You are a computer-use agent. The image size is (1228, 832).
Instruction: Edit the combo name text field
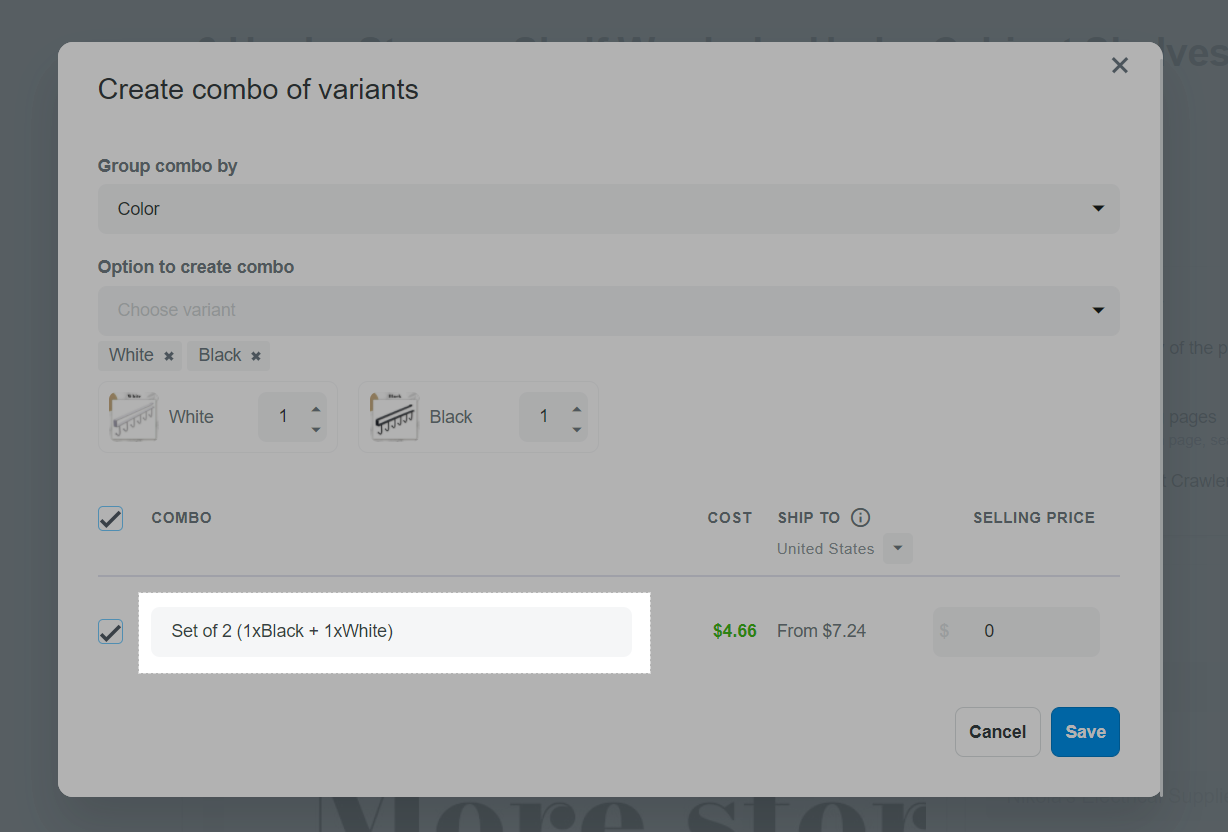pyautogui.click(x=391, y=632)
